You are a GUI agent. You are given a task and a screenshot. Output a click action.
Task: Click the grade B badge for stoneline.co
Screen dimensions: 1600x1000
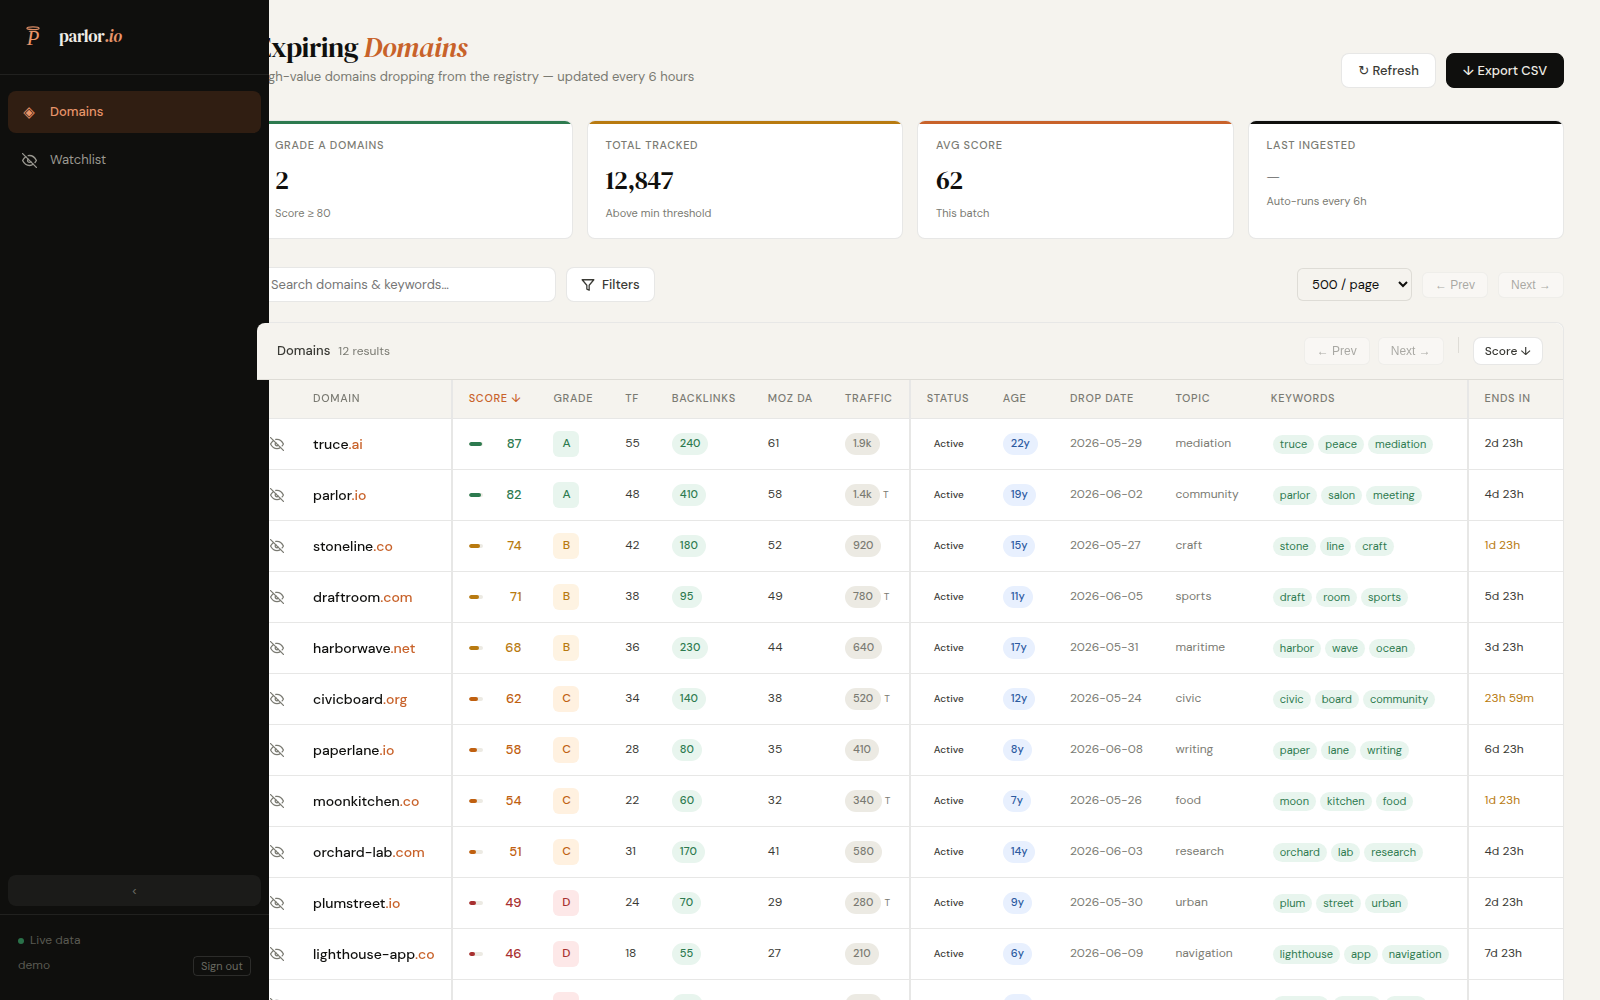[x=566, y=545]
